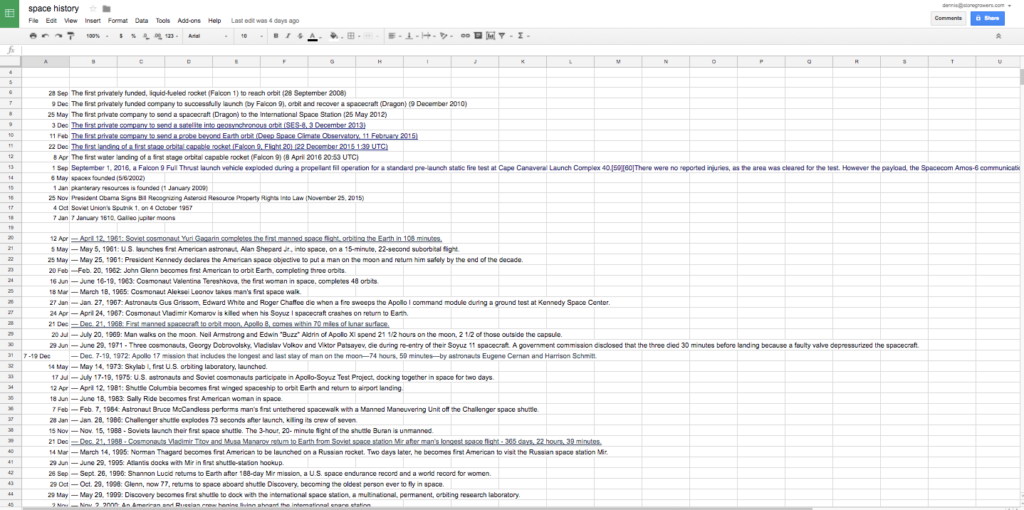
Task: Open the Arial font dropdown
Action: pos(208,36)
